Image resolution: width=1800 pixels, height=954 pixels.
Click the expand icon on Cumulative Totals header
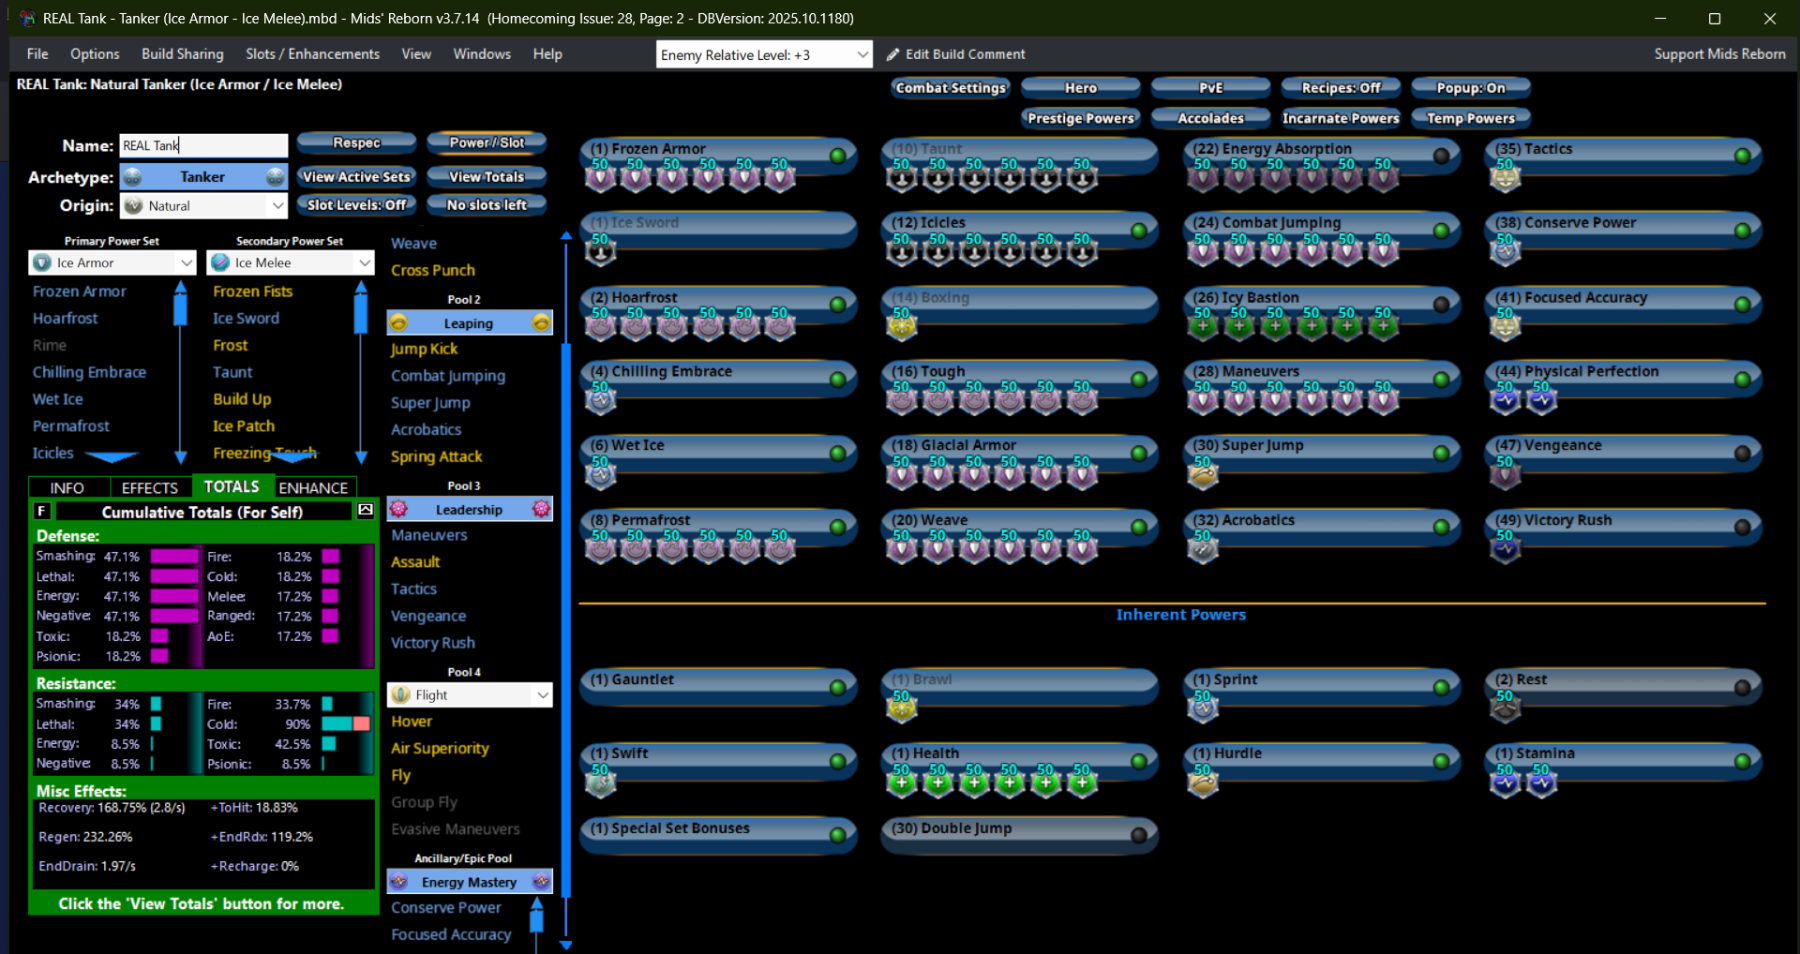click(x=365, y=511)
